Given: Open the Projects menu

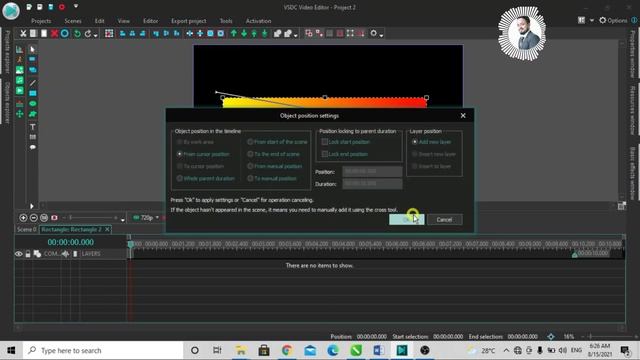Looking at the screenshot, I should tap(41, 21).
